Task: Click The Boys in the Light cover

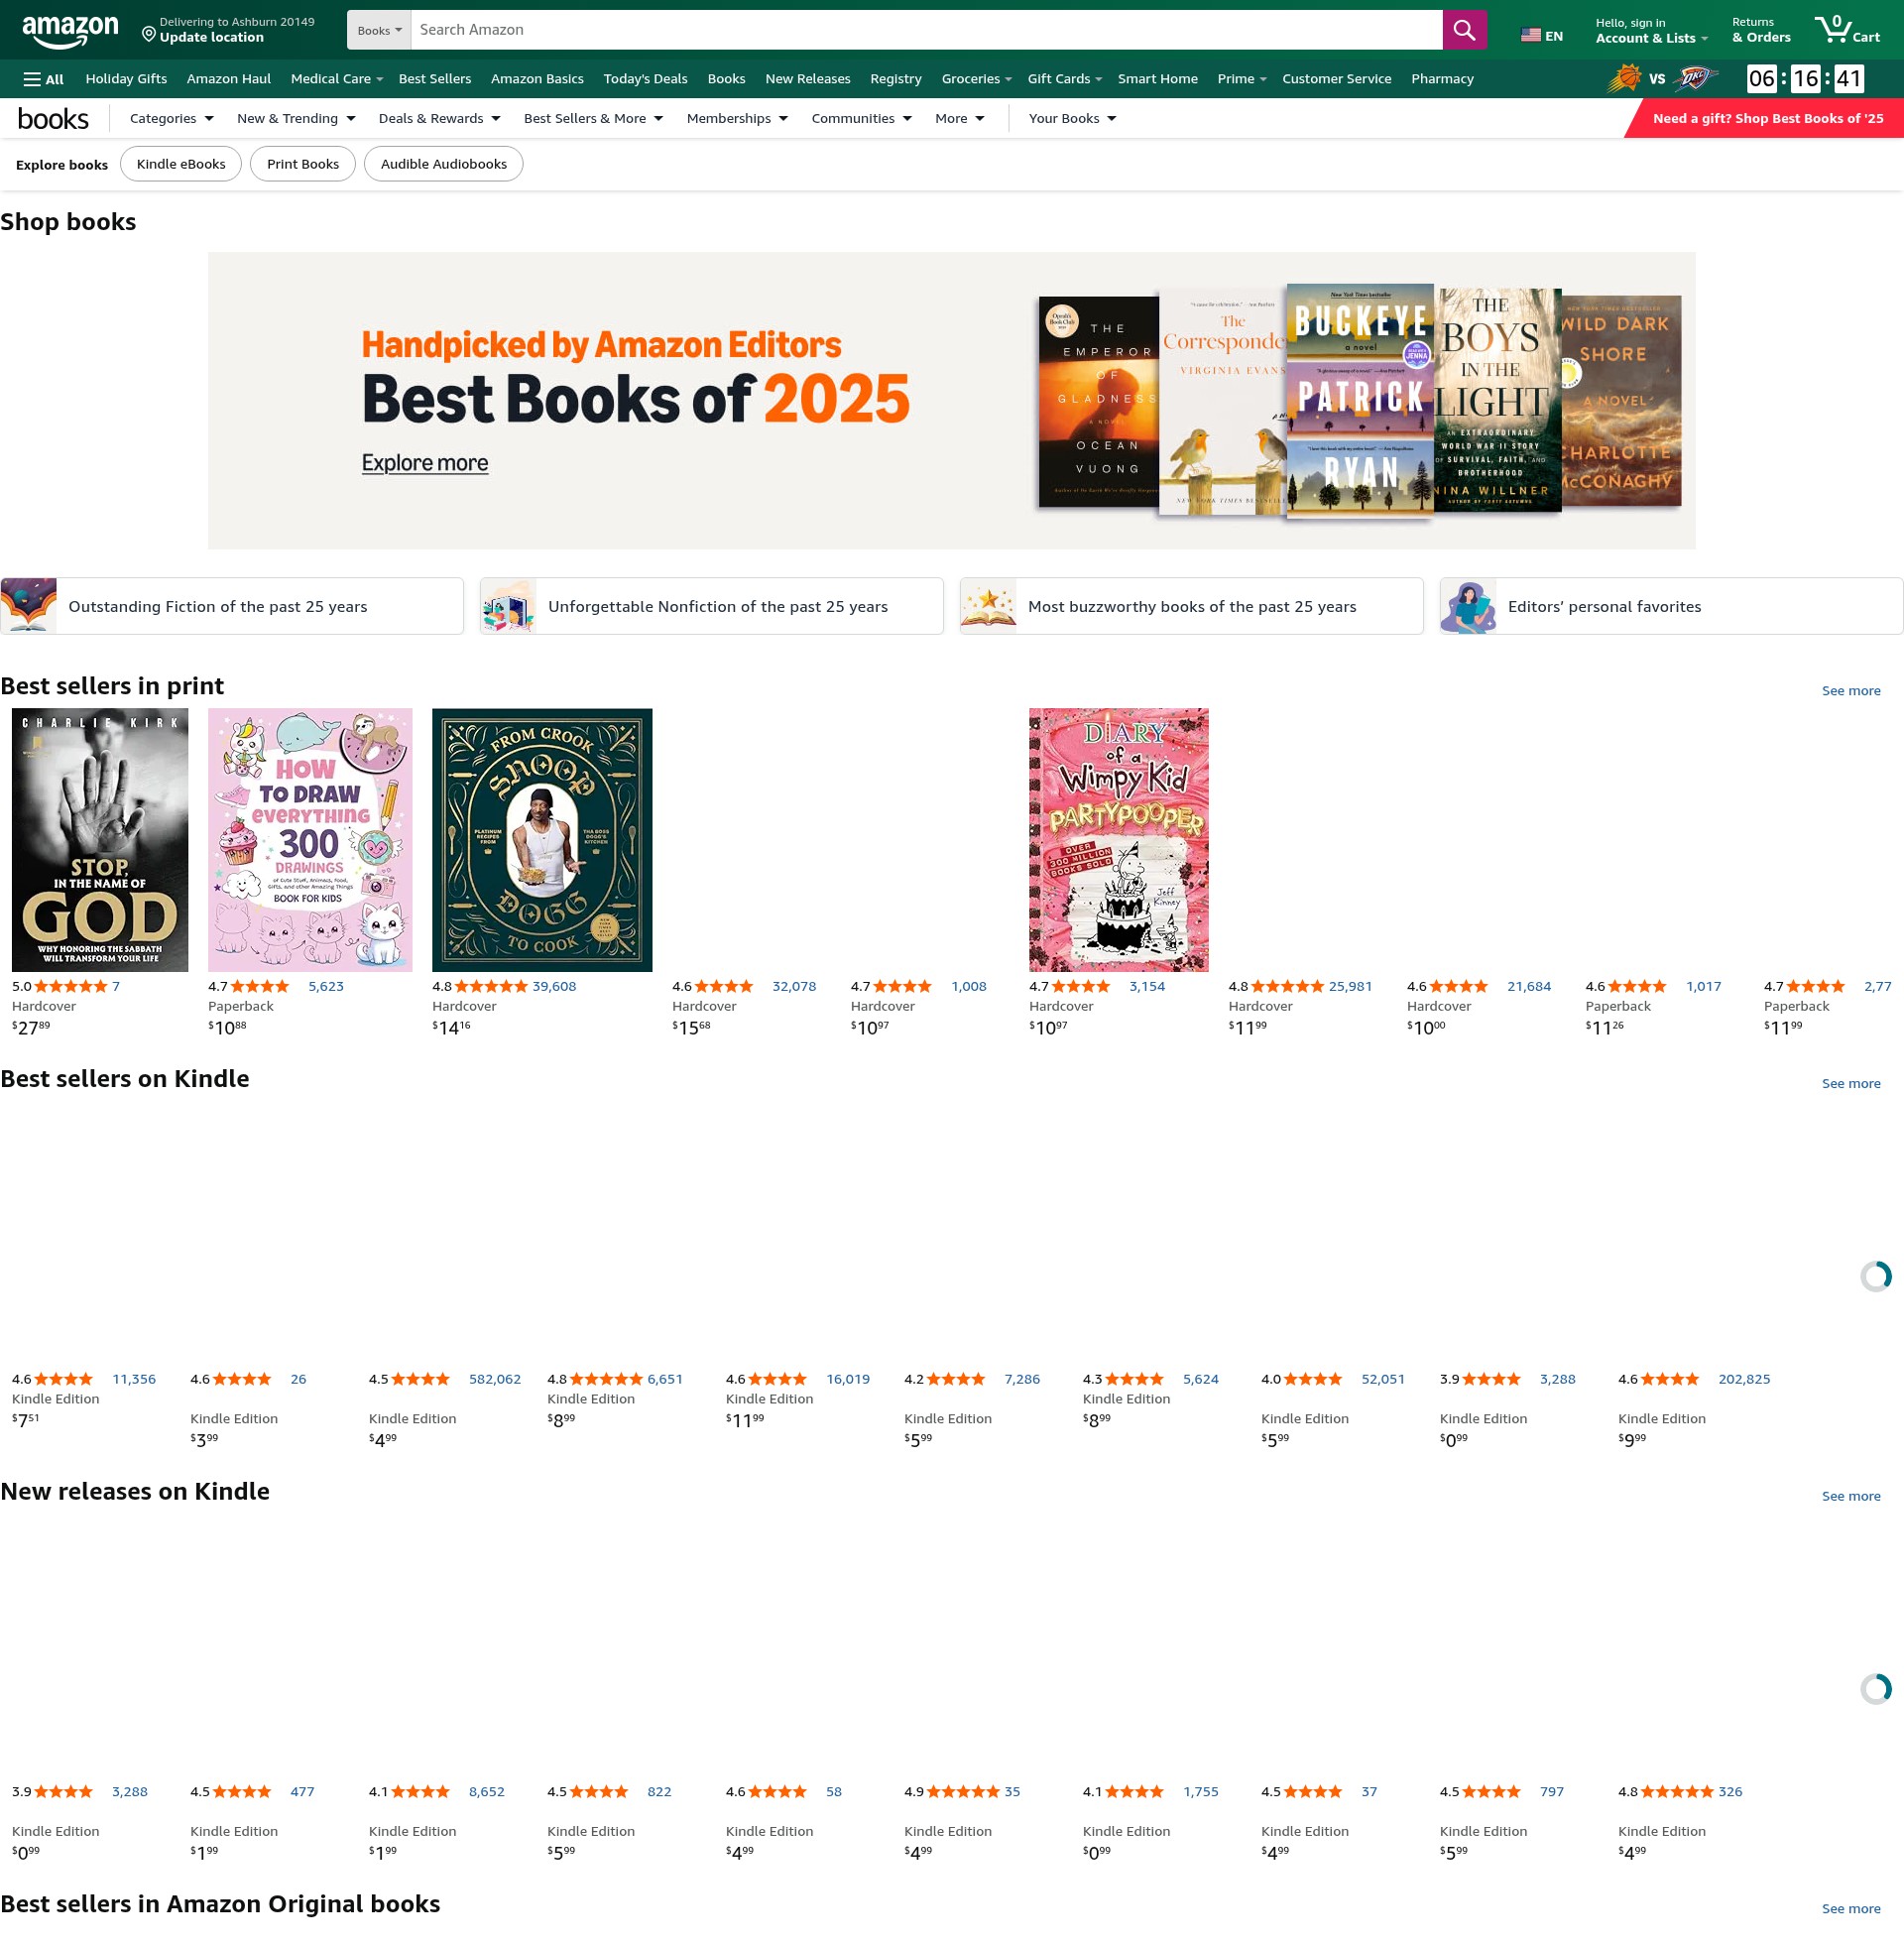Action: point(1497,400)
